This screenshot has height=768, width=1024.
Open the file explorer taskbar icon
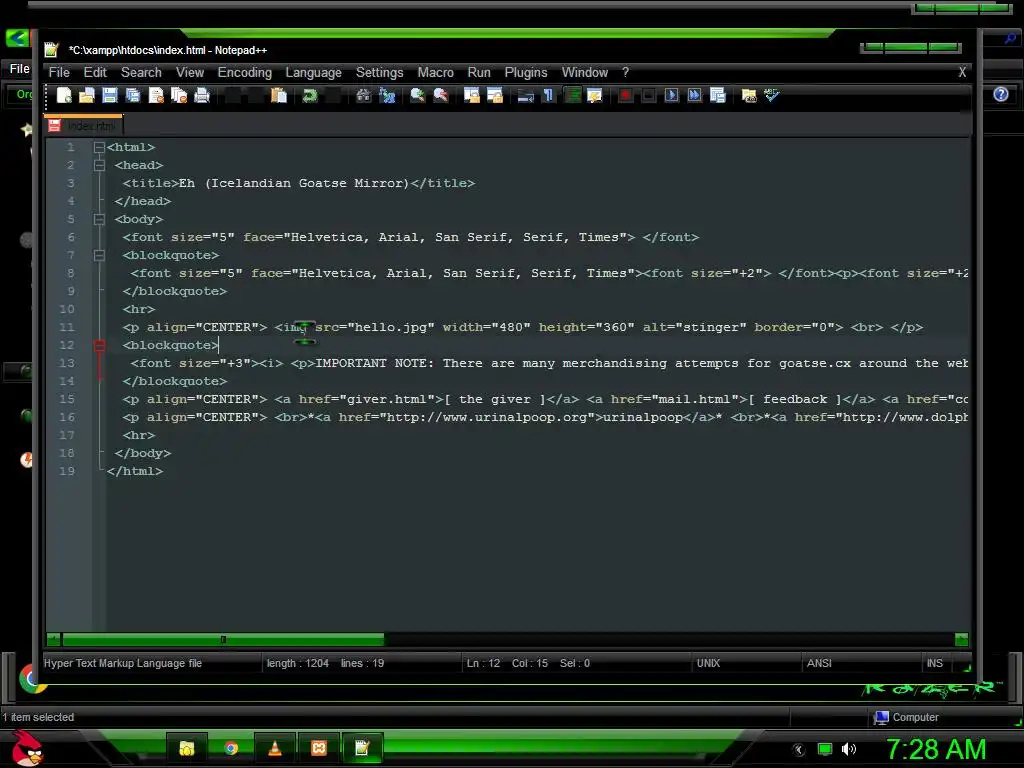coord(187,748)
